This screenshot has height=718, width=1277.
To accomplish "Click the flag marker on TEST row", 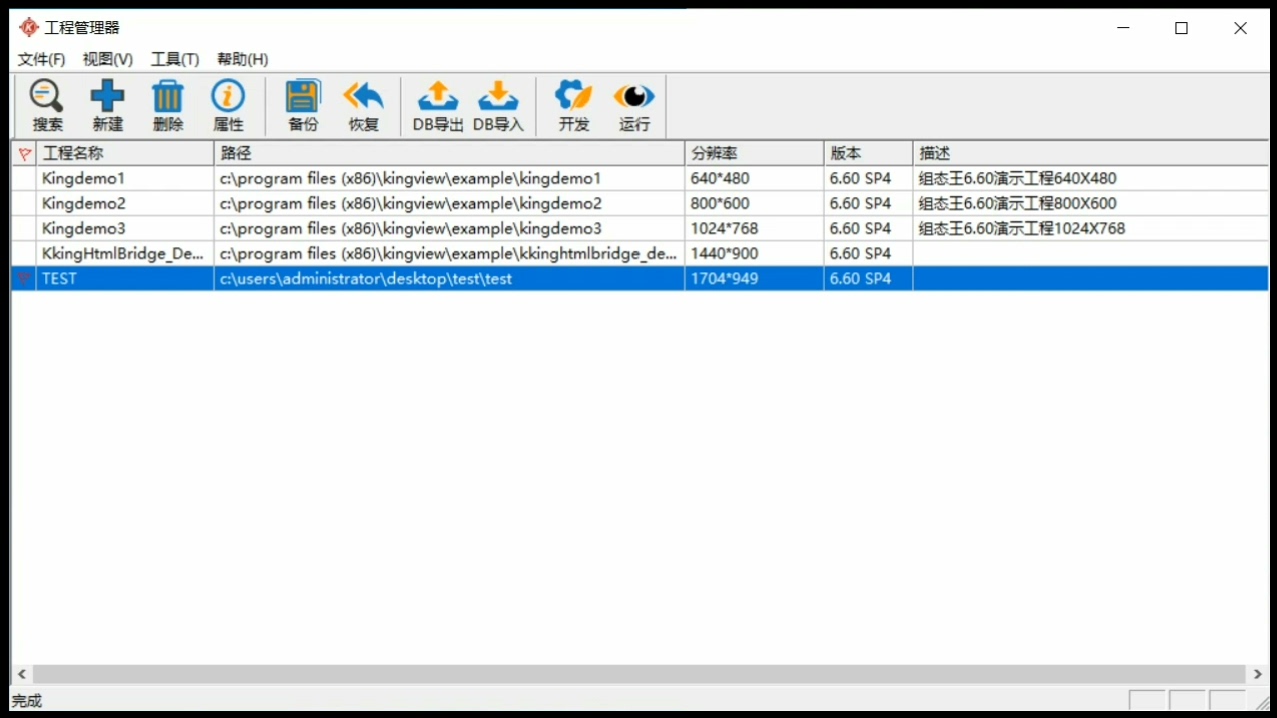I will click(24, 279).
